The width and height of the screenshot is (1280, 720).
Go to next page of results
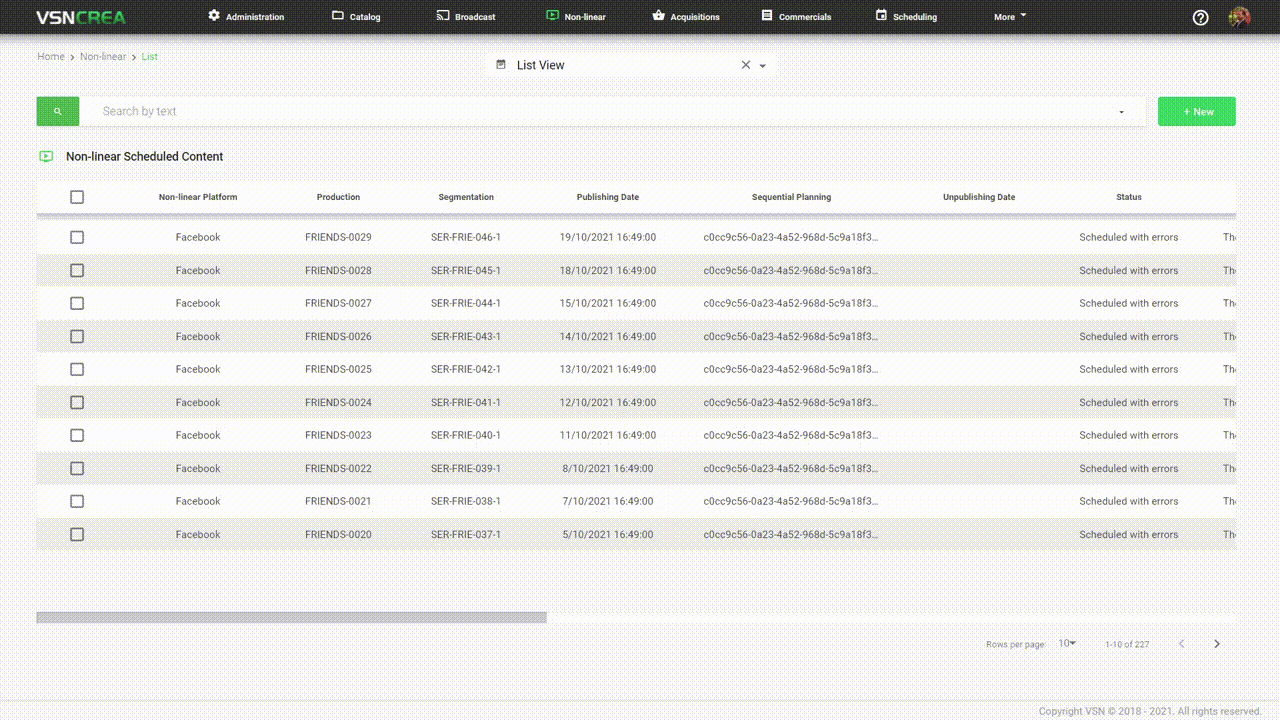1217,644
